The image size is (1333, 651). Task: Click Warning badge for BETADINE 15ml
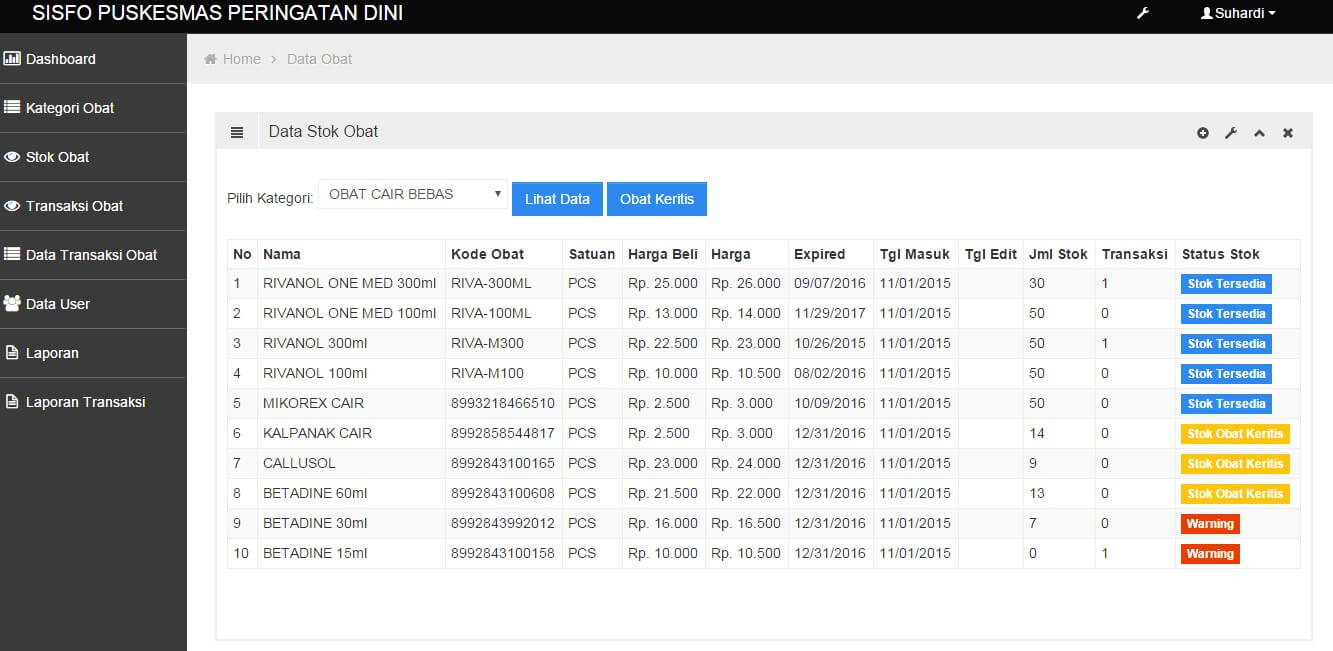1211,554
